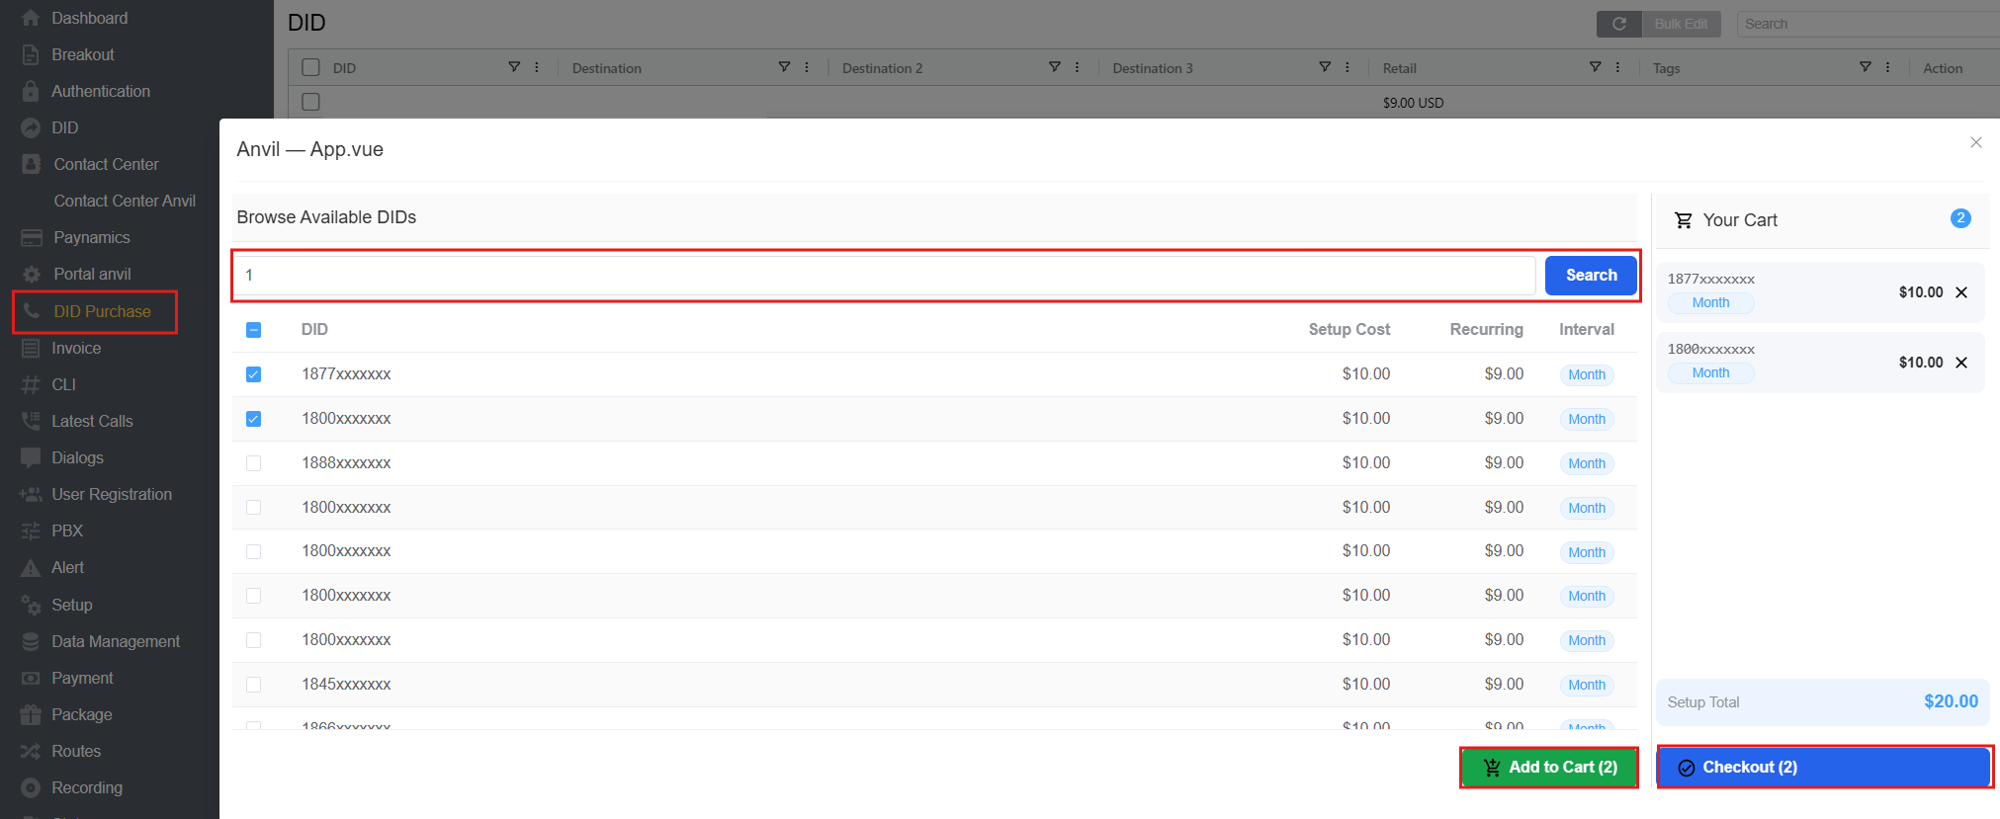
Task: Click the Breakout document icon in the sidebar
Action: (x=31, y=55)
